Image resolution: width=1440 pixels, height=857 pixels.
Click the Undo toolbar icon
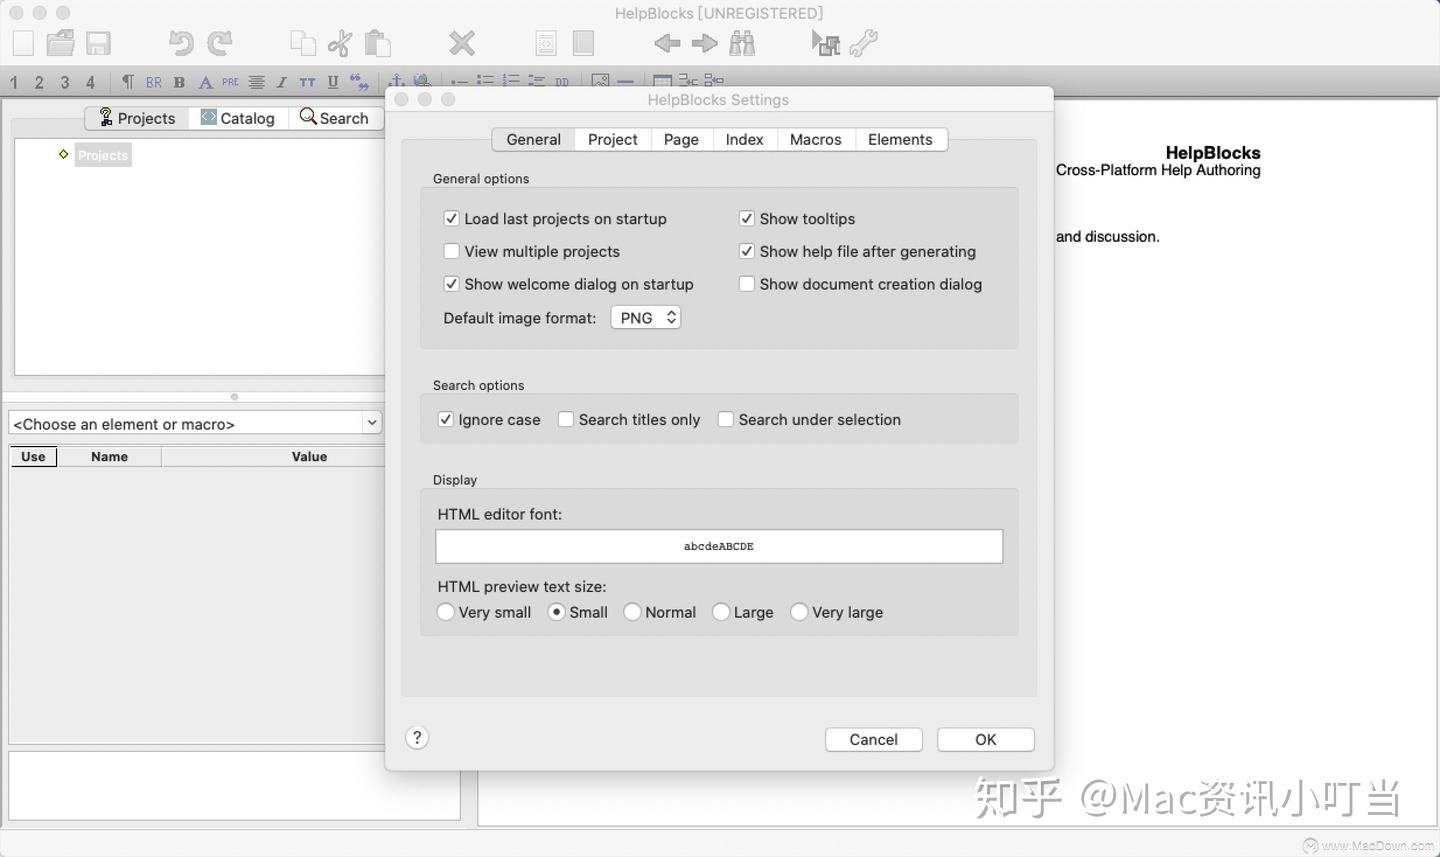click(x=180, y=42)
